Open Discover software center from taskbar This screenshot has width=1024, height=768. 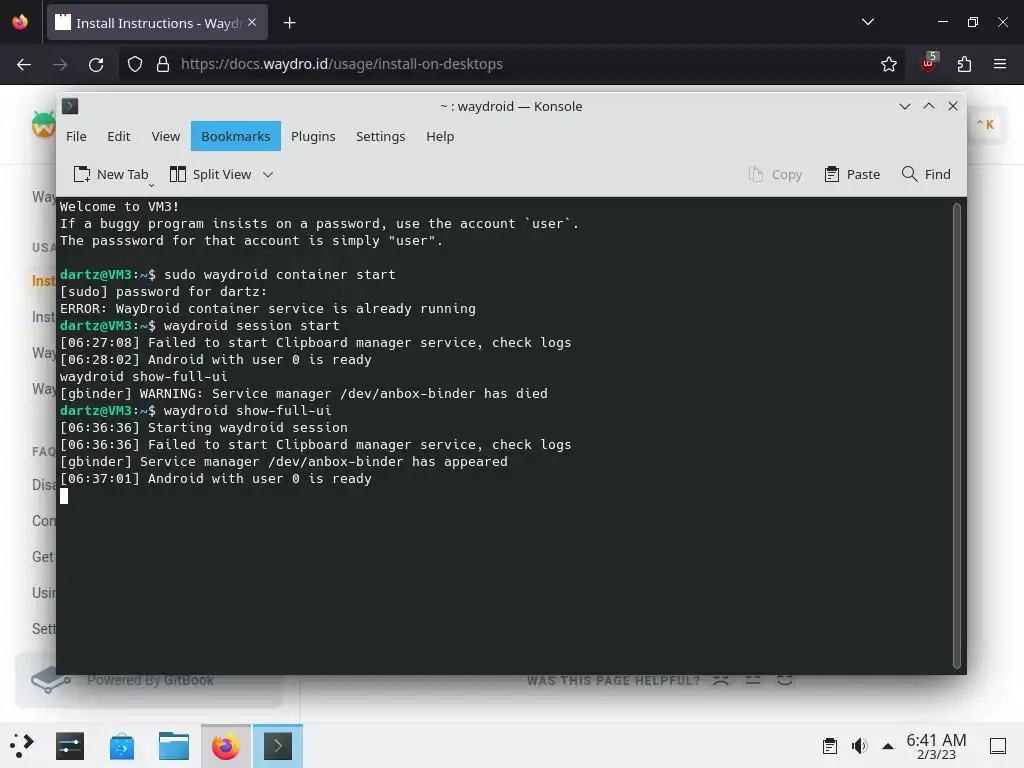pos(121,746)
